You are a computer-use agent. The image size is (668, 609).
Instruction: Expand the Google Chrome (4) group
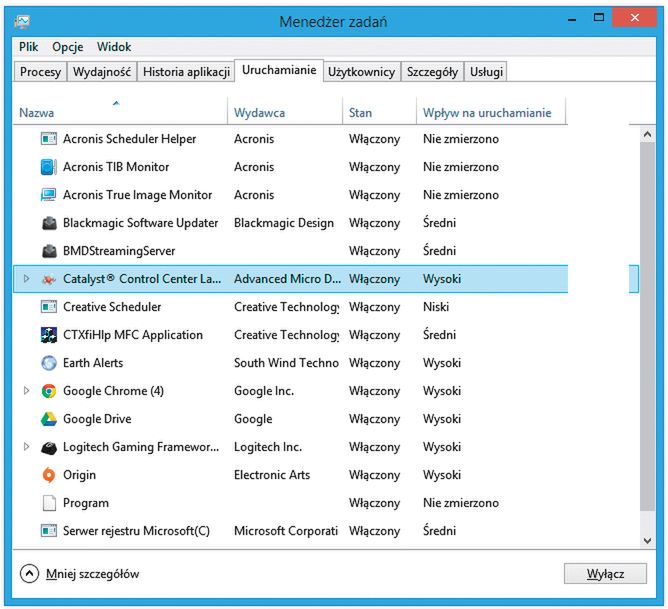pos(26,391)
